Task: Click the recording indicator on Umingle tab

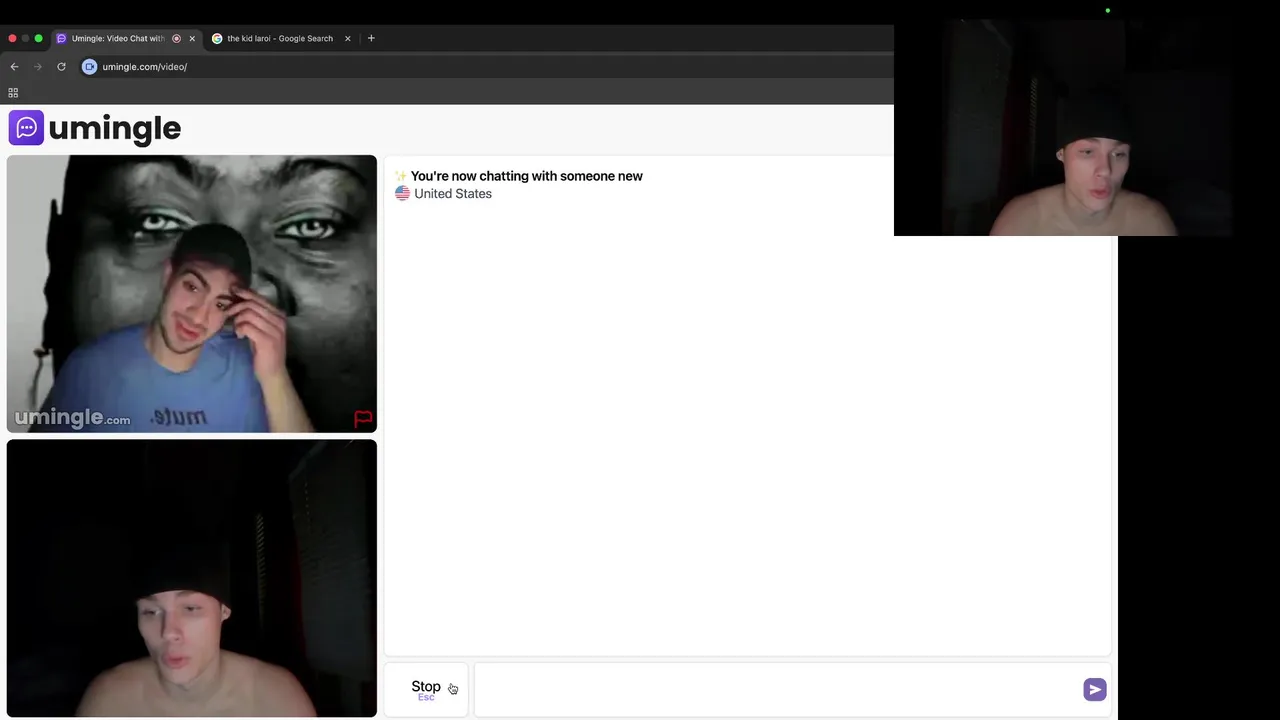Action: (x=176, y=38)
